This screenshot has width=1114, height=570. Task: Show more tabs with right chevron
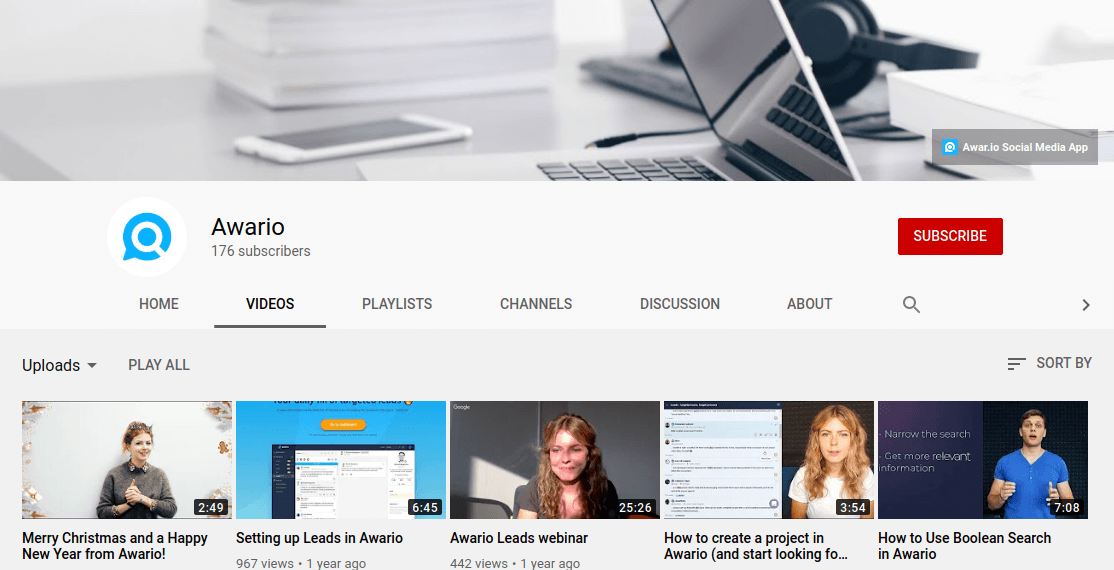pyautogui.click(x=1086, y=305)
